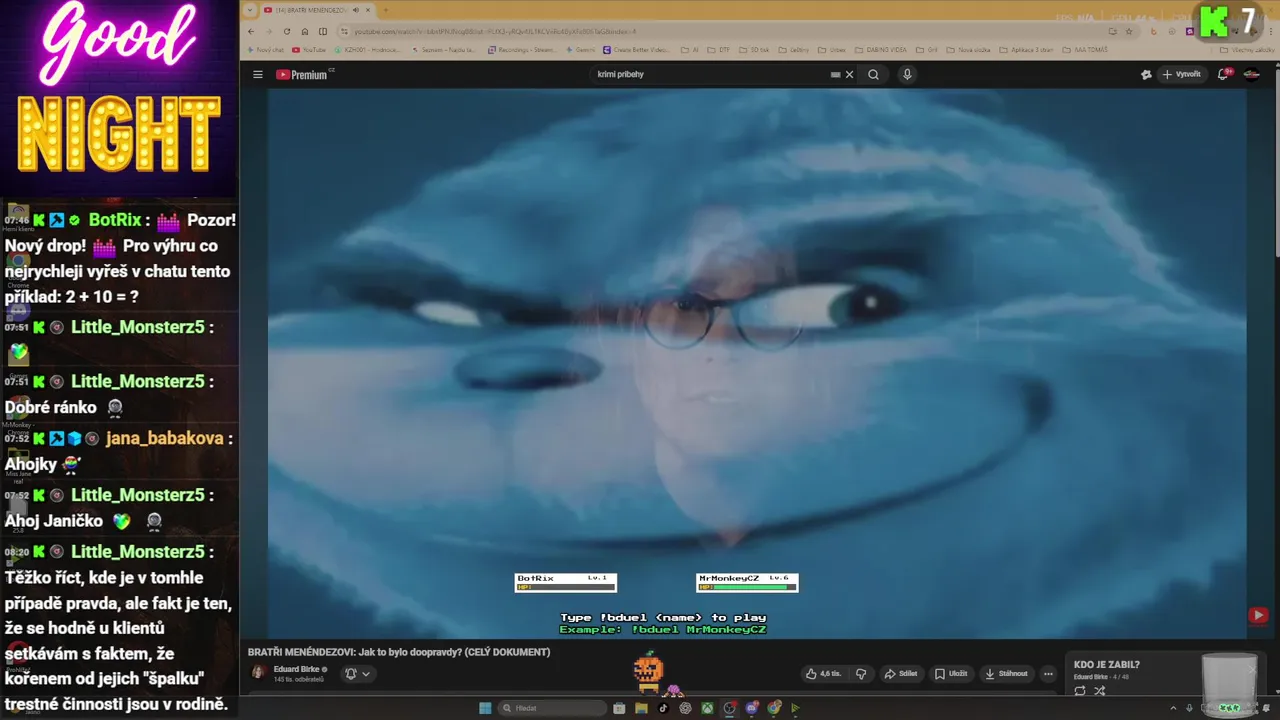The height and width of the screenshot is (720, 1280).
Task: Open YouTube notifications bell
Action: (1223, 75)
